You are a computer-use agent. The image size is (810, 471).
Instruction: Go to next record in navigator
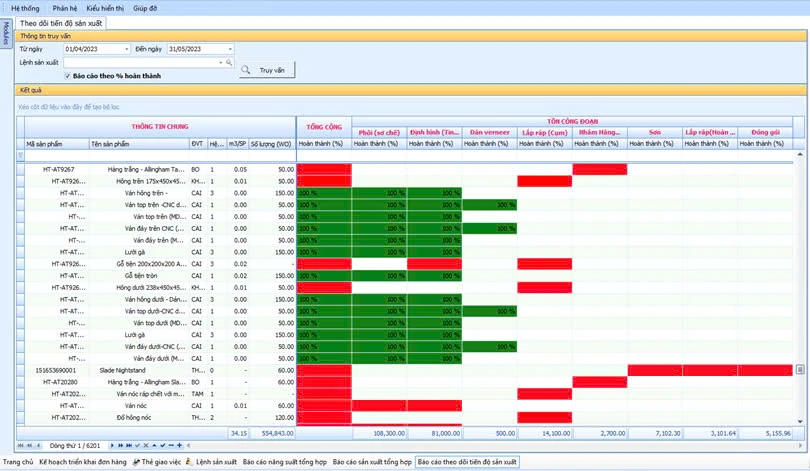112,445
